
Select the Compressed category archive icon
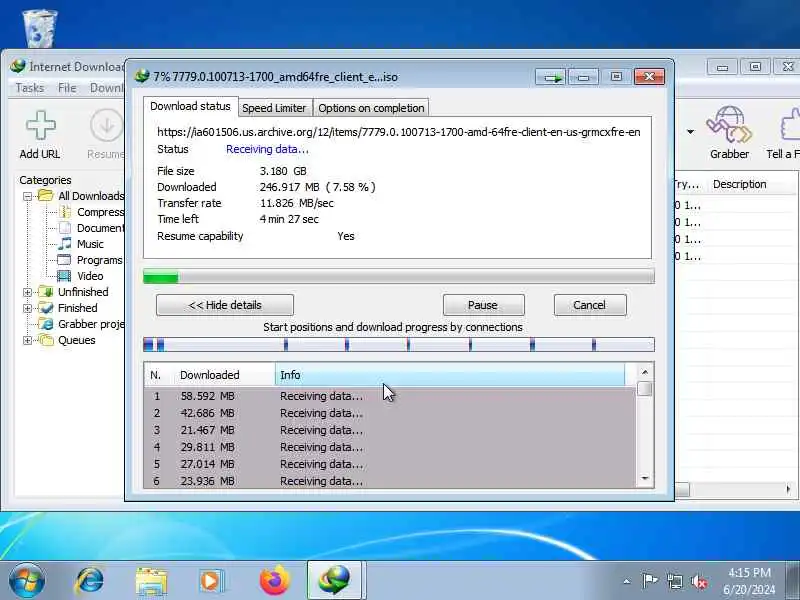coord(65,212)
